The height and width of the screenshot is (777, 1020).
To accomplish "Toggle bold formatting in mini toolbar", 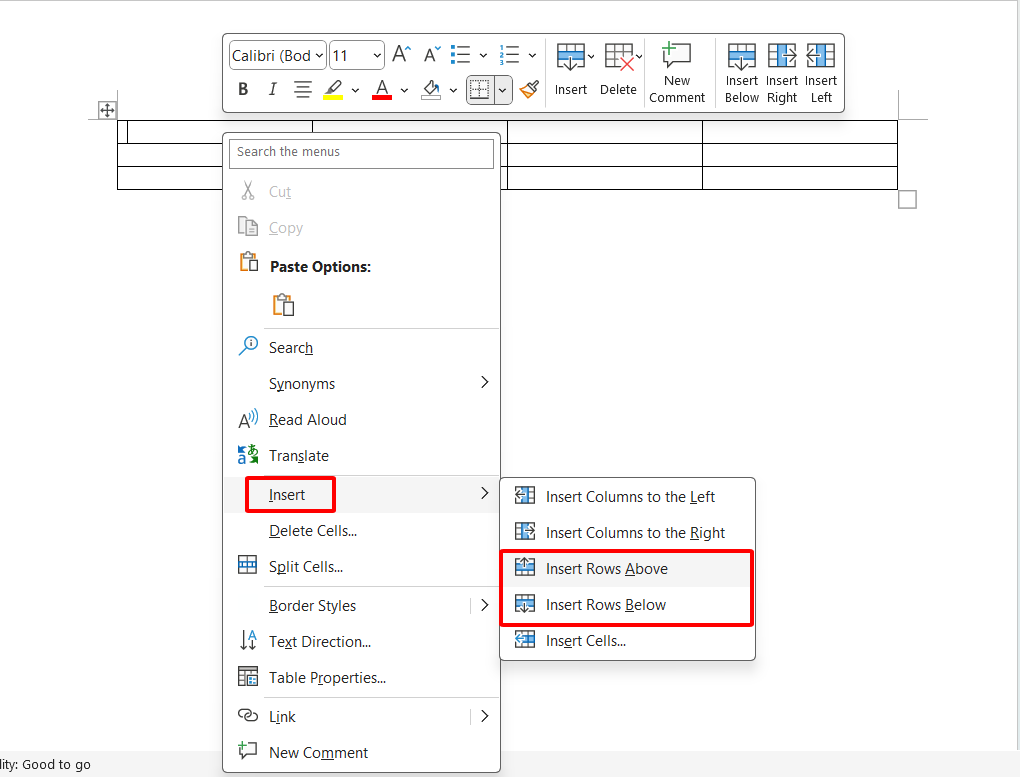I will (243, 90).
